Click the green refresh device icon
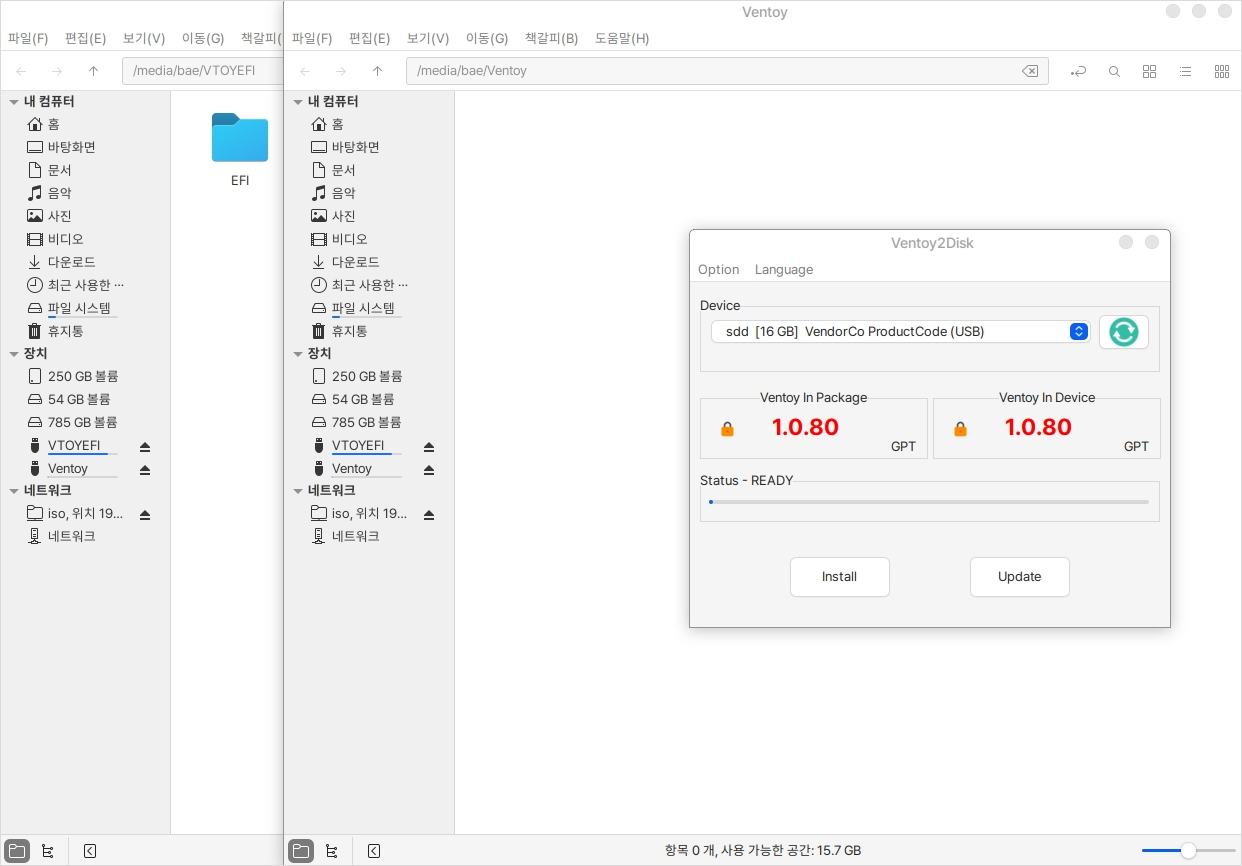This screenshot has width=1242, height=866. point(1123,332)
